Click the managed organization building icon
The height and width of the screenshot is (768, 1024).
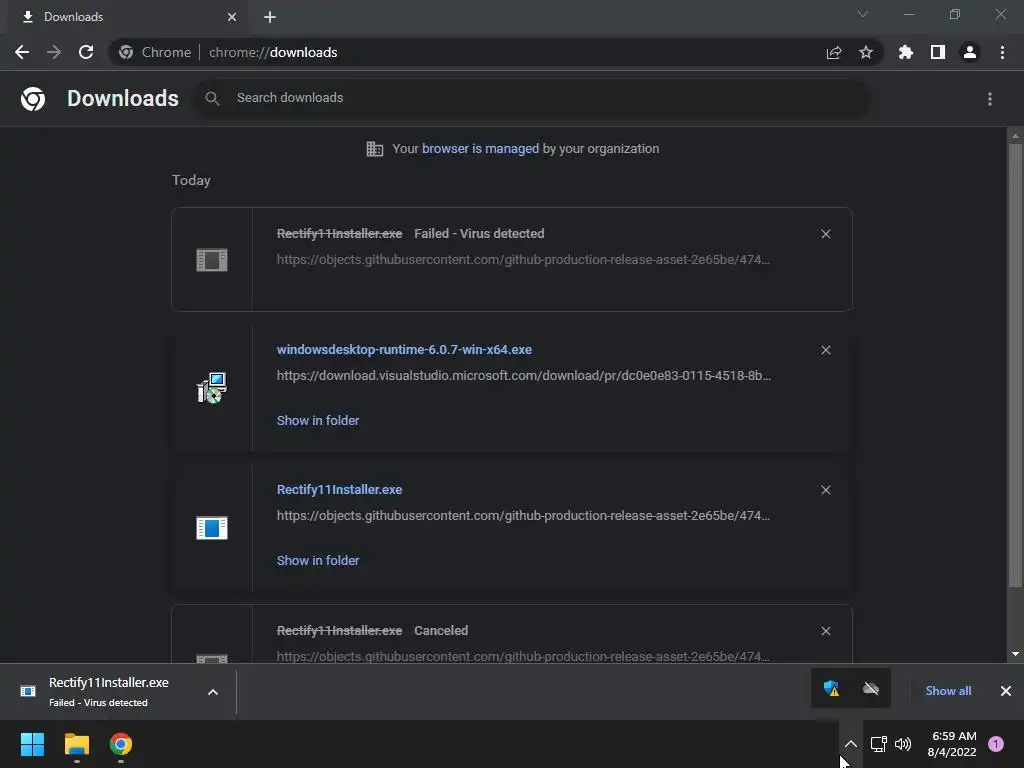[x=375, y=149]
